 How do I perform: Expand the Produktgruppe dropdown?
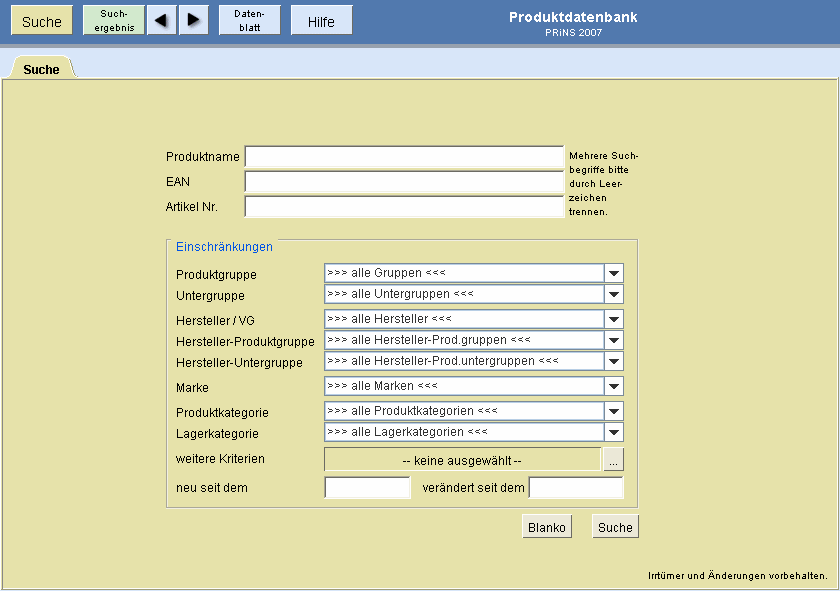[x=613, y=273]
